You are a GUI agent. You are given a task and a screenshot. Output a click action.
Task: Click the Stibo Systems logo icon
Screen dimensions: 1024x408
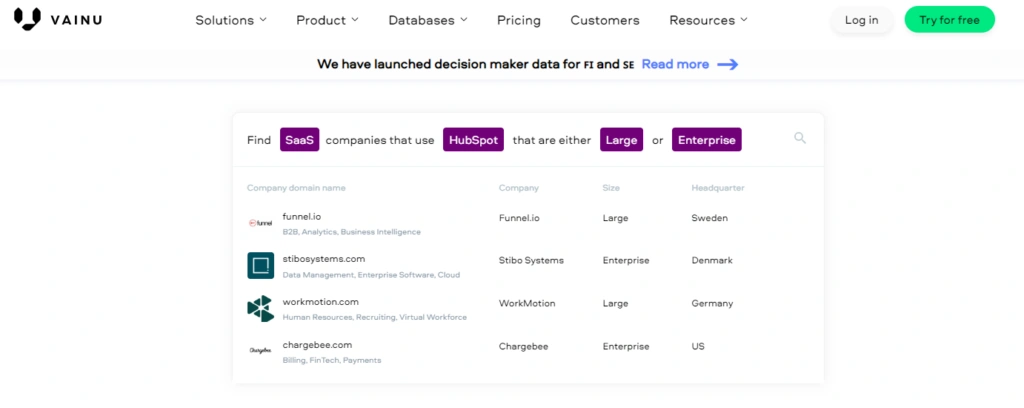261,266
